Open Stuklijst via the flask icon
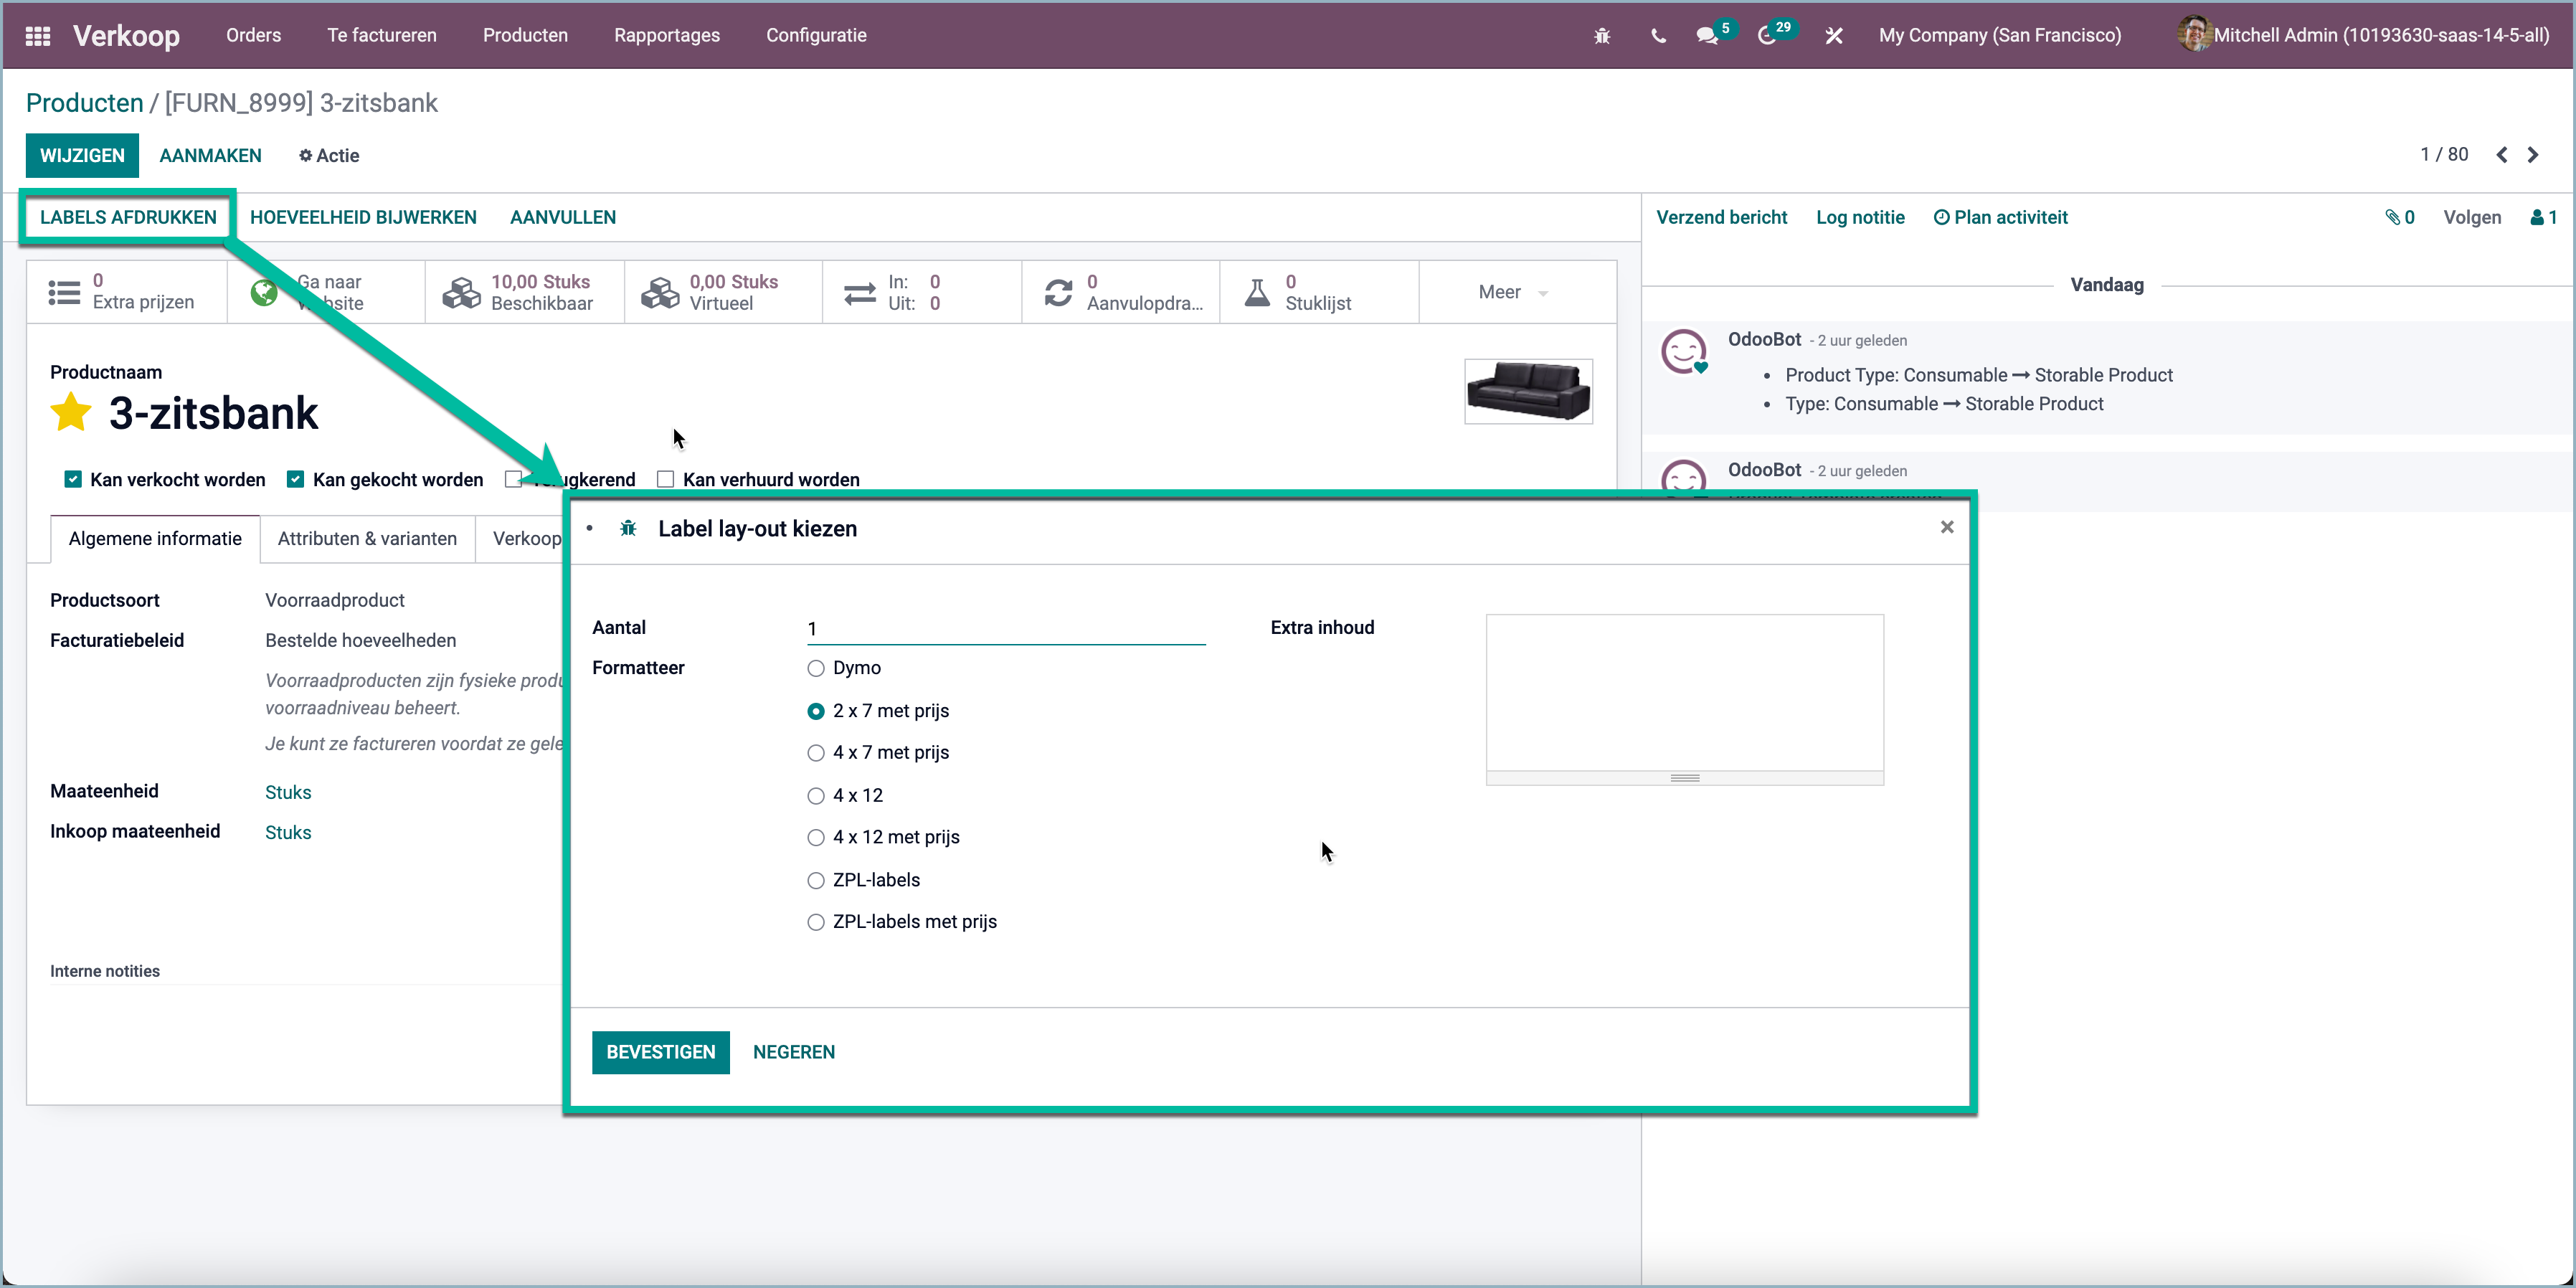 pyautogui.click(x=1257, y=291)
